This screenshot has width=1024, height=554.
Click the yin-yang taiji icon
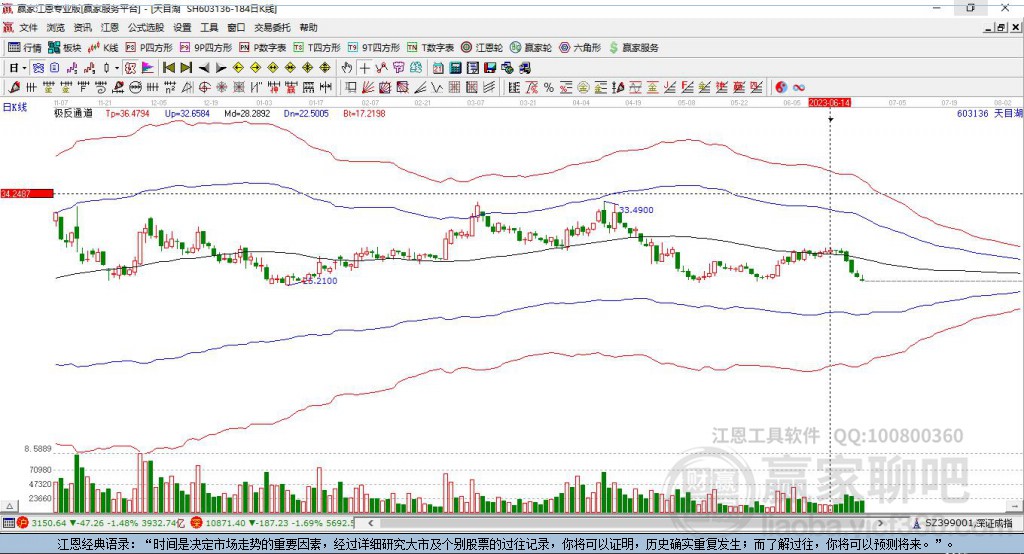pos(781,87)
